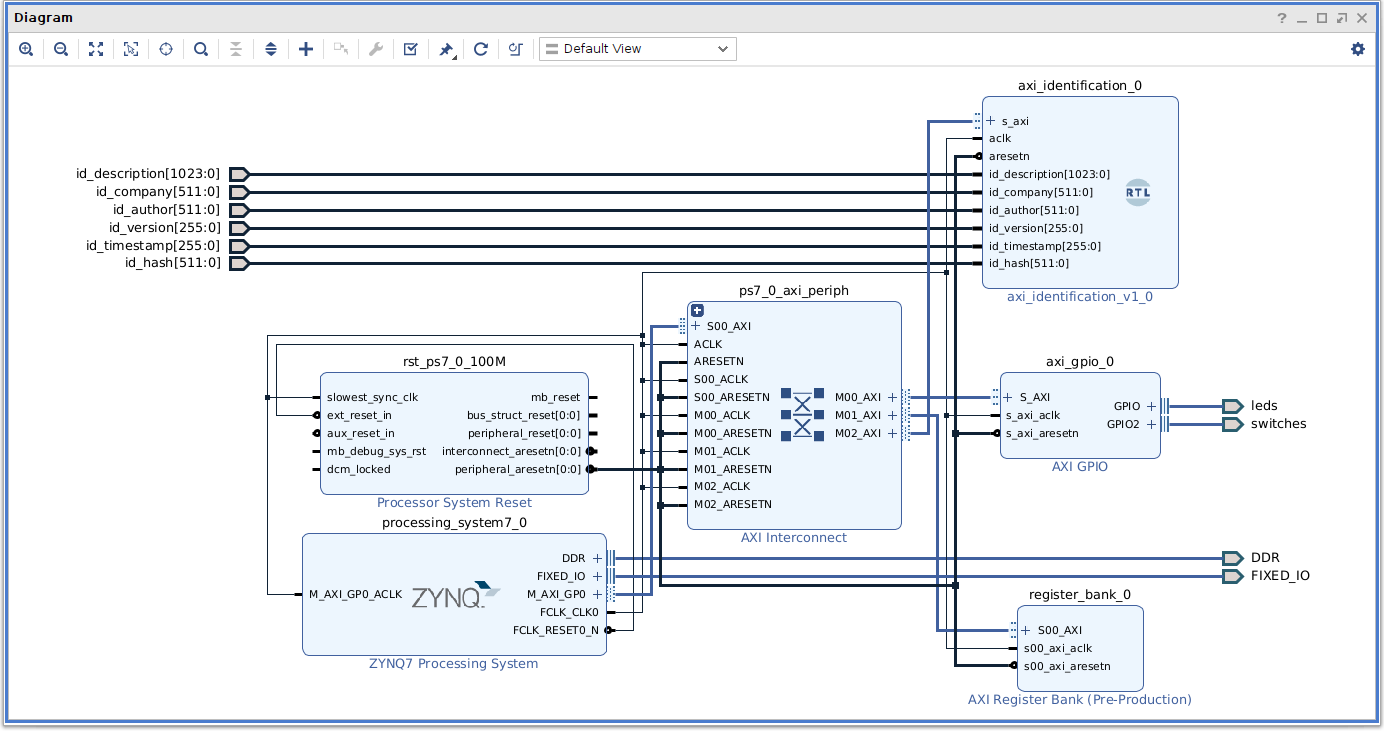1384x731 pixels.
Task: Toggle the pin toolbar button
Action: (447, 49)
